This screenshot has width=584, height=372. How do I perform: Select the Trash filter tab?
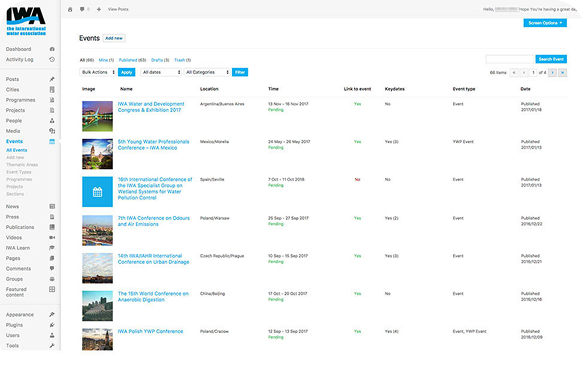[x=182, y=60]
